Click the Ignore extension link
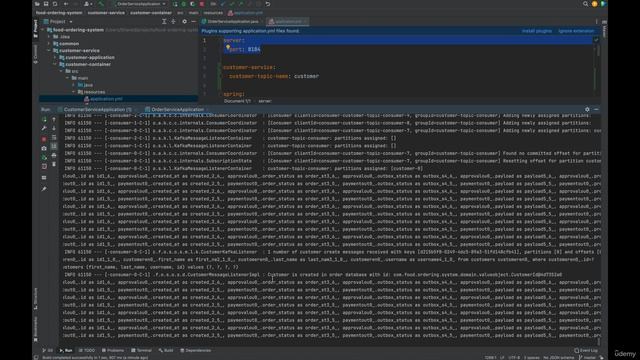640x360 pixels. 576,31
